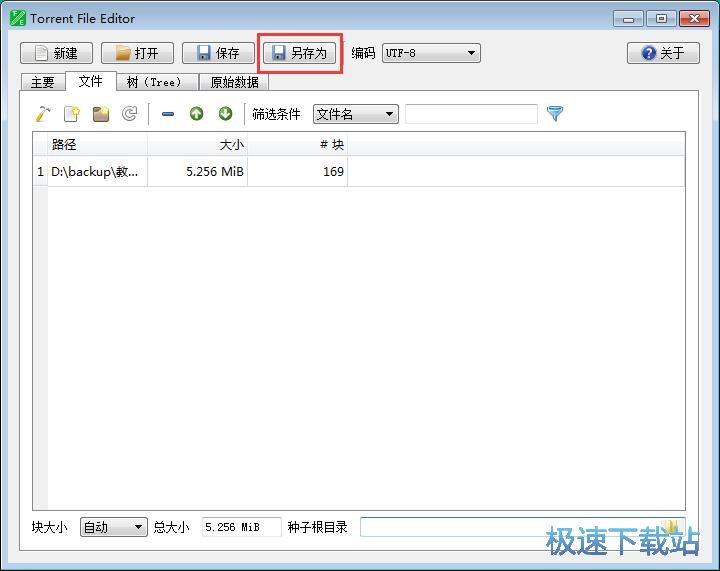Click the blue filter funnel icon

[555, 114]
